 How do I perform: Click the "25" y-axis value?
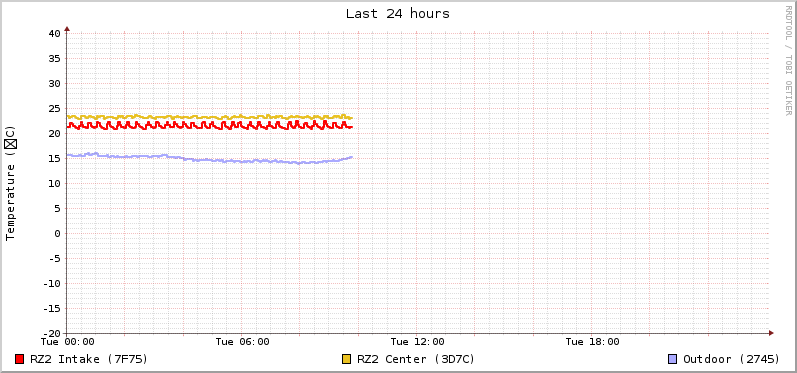pos(54,108)
